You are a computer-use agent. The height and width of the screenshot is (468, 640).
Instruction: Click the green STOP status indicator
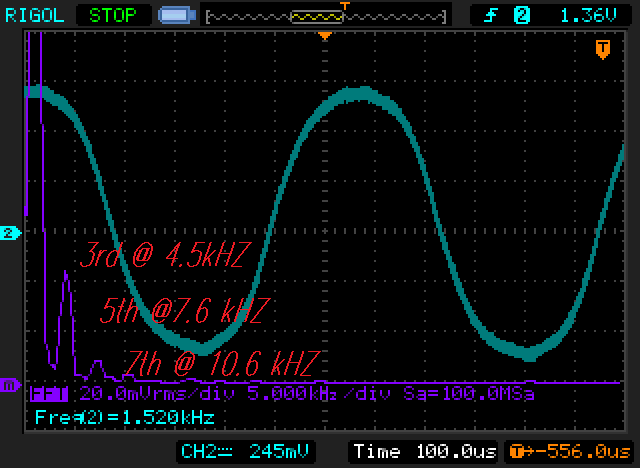click(x=113, y=16)
